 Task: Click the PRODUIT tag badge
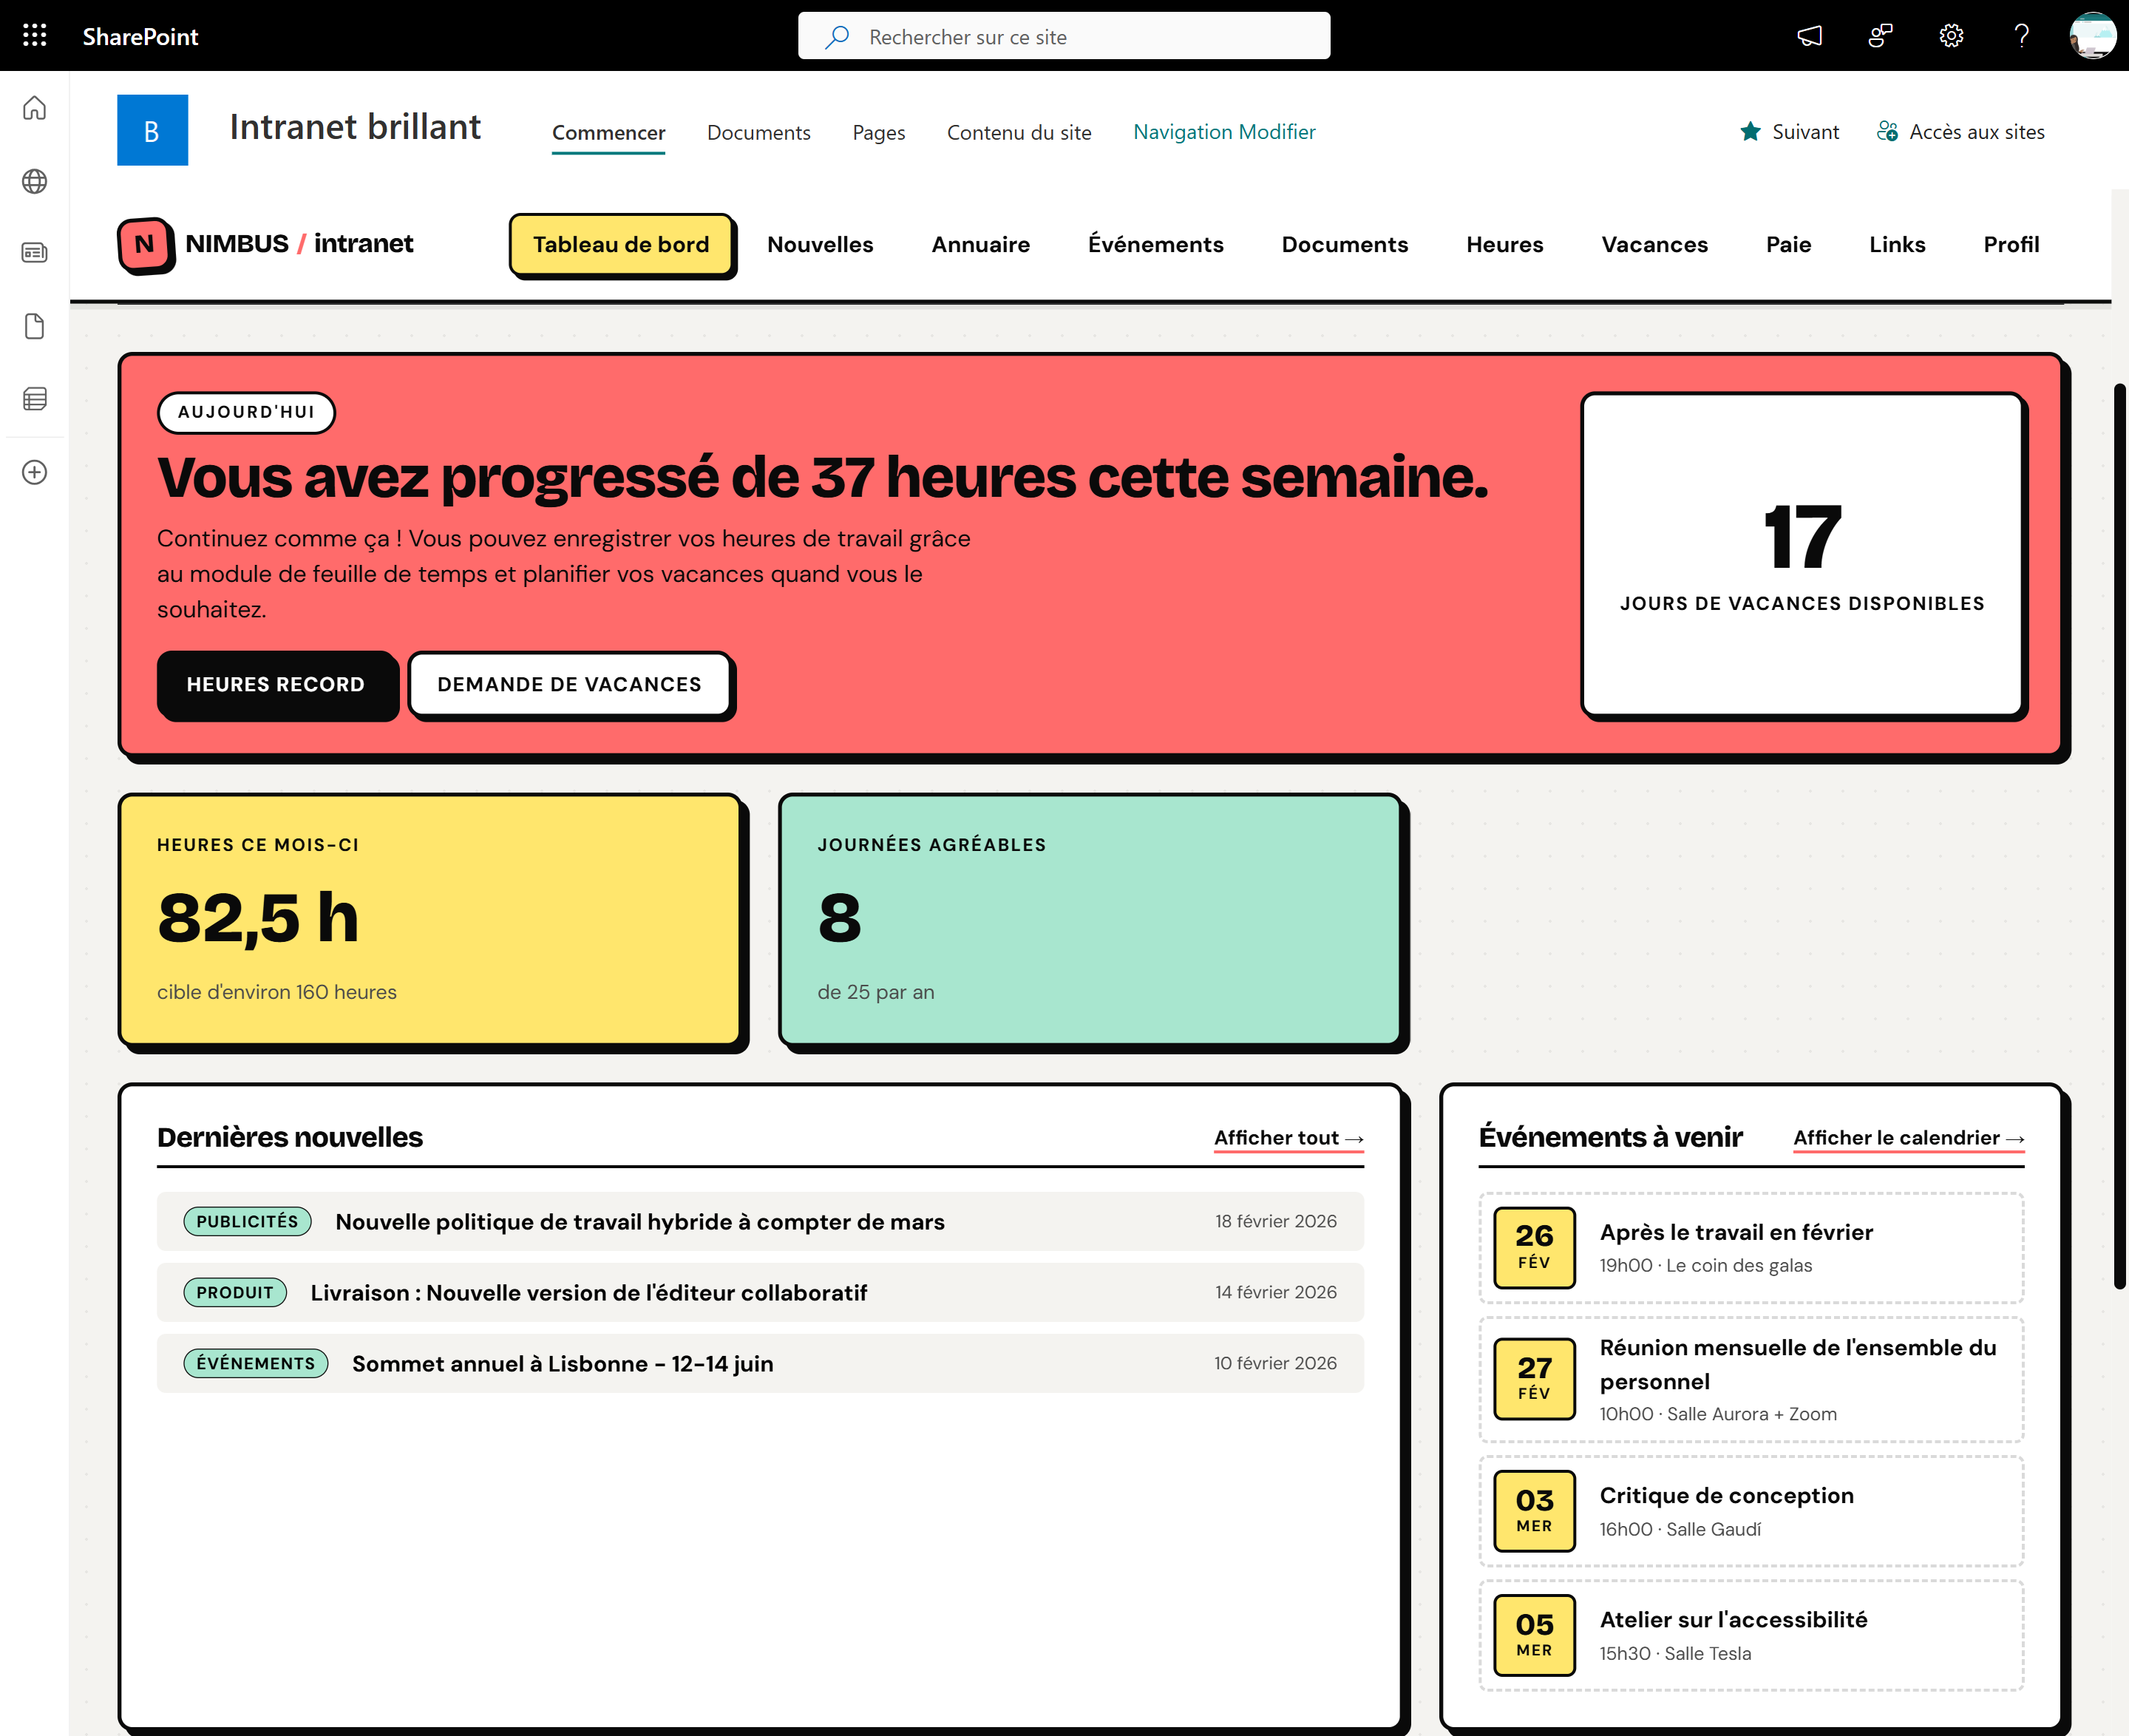pyautogui.click(x=235, y=1292)
